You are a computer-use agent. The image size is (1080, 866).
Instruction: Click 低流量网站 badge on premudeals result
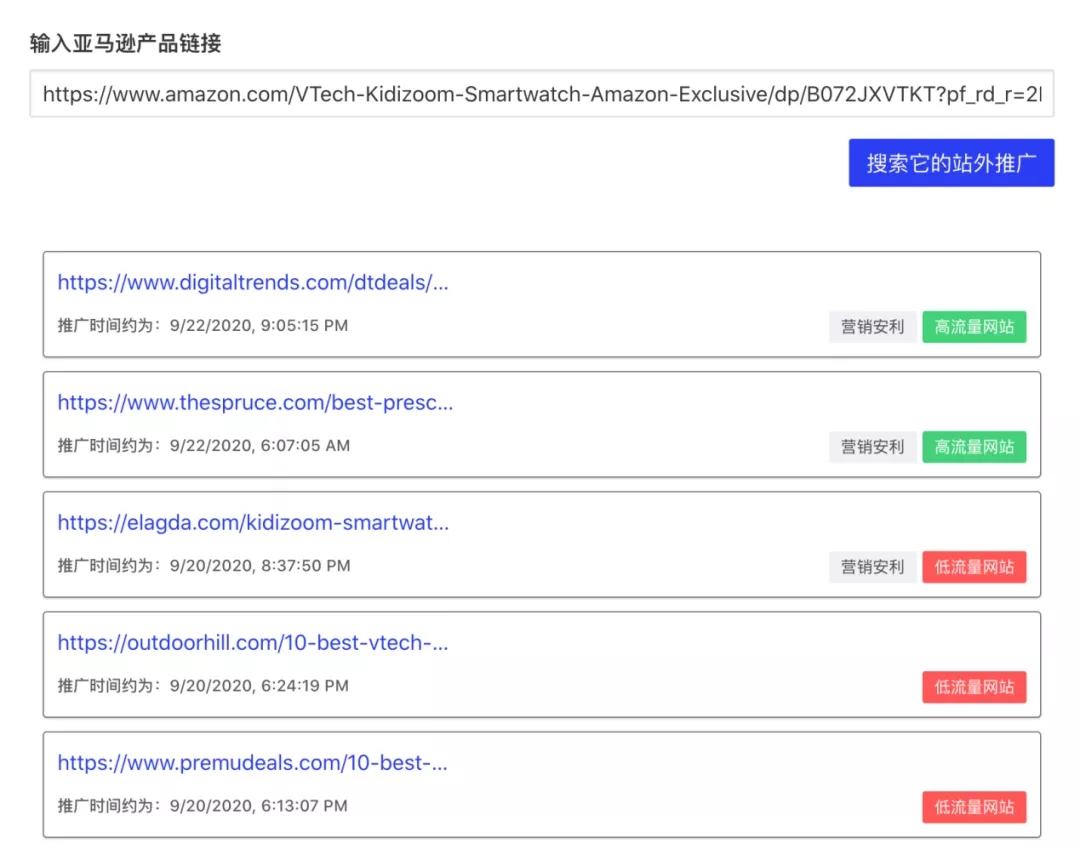pos(974,807)
